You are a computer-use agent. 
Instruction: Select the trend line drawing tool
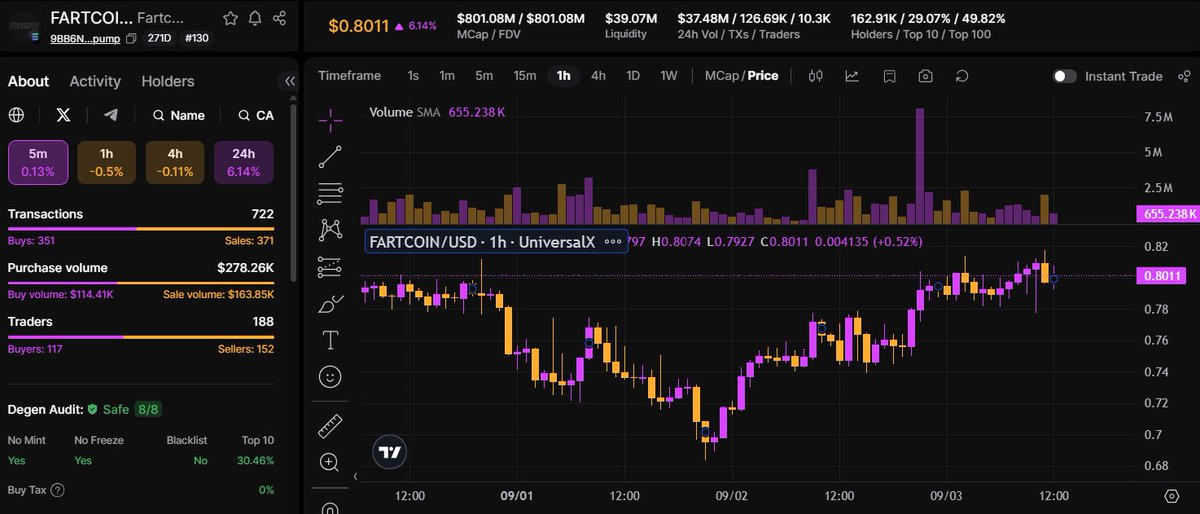(x=330, y=156)
